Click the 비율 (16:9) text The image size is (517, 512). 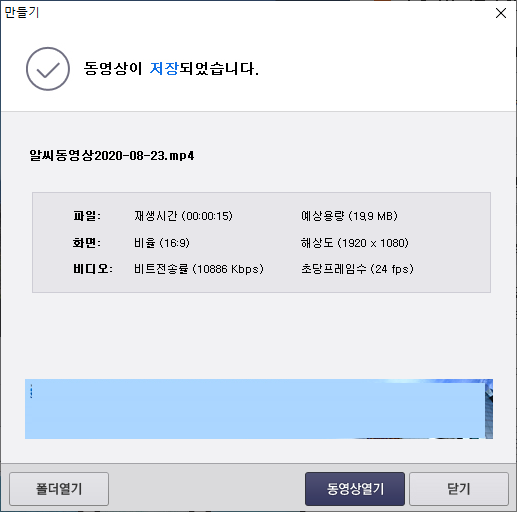coord(162,243)
